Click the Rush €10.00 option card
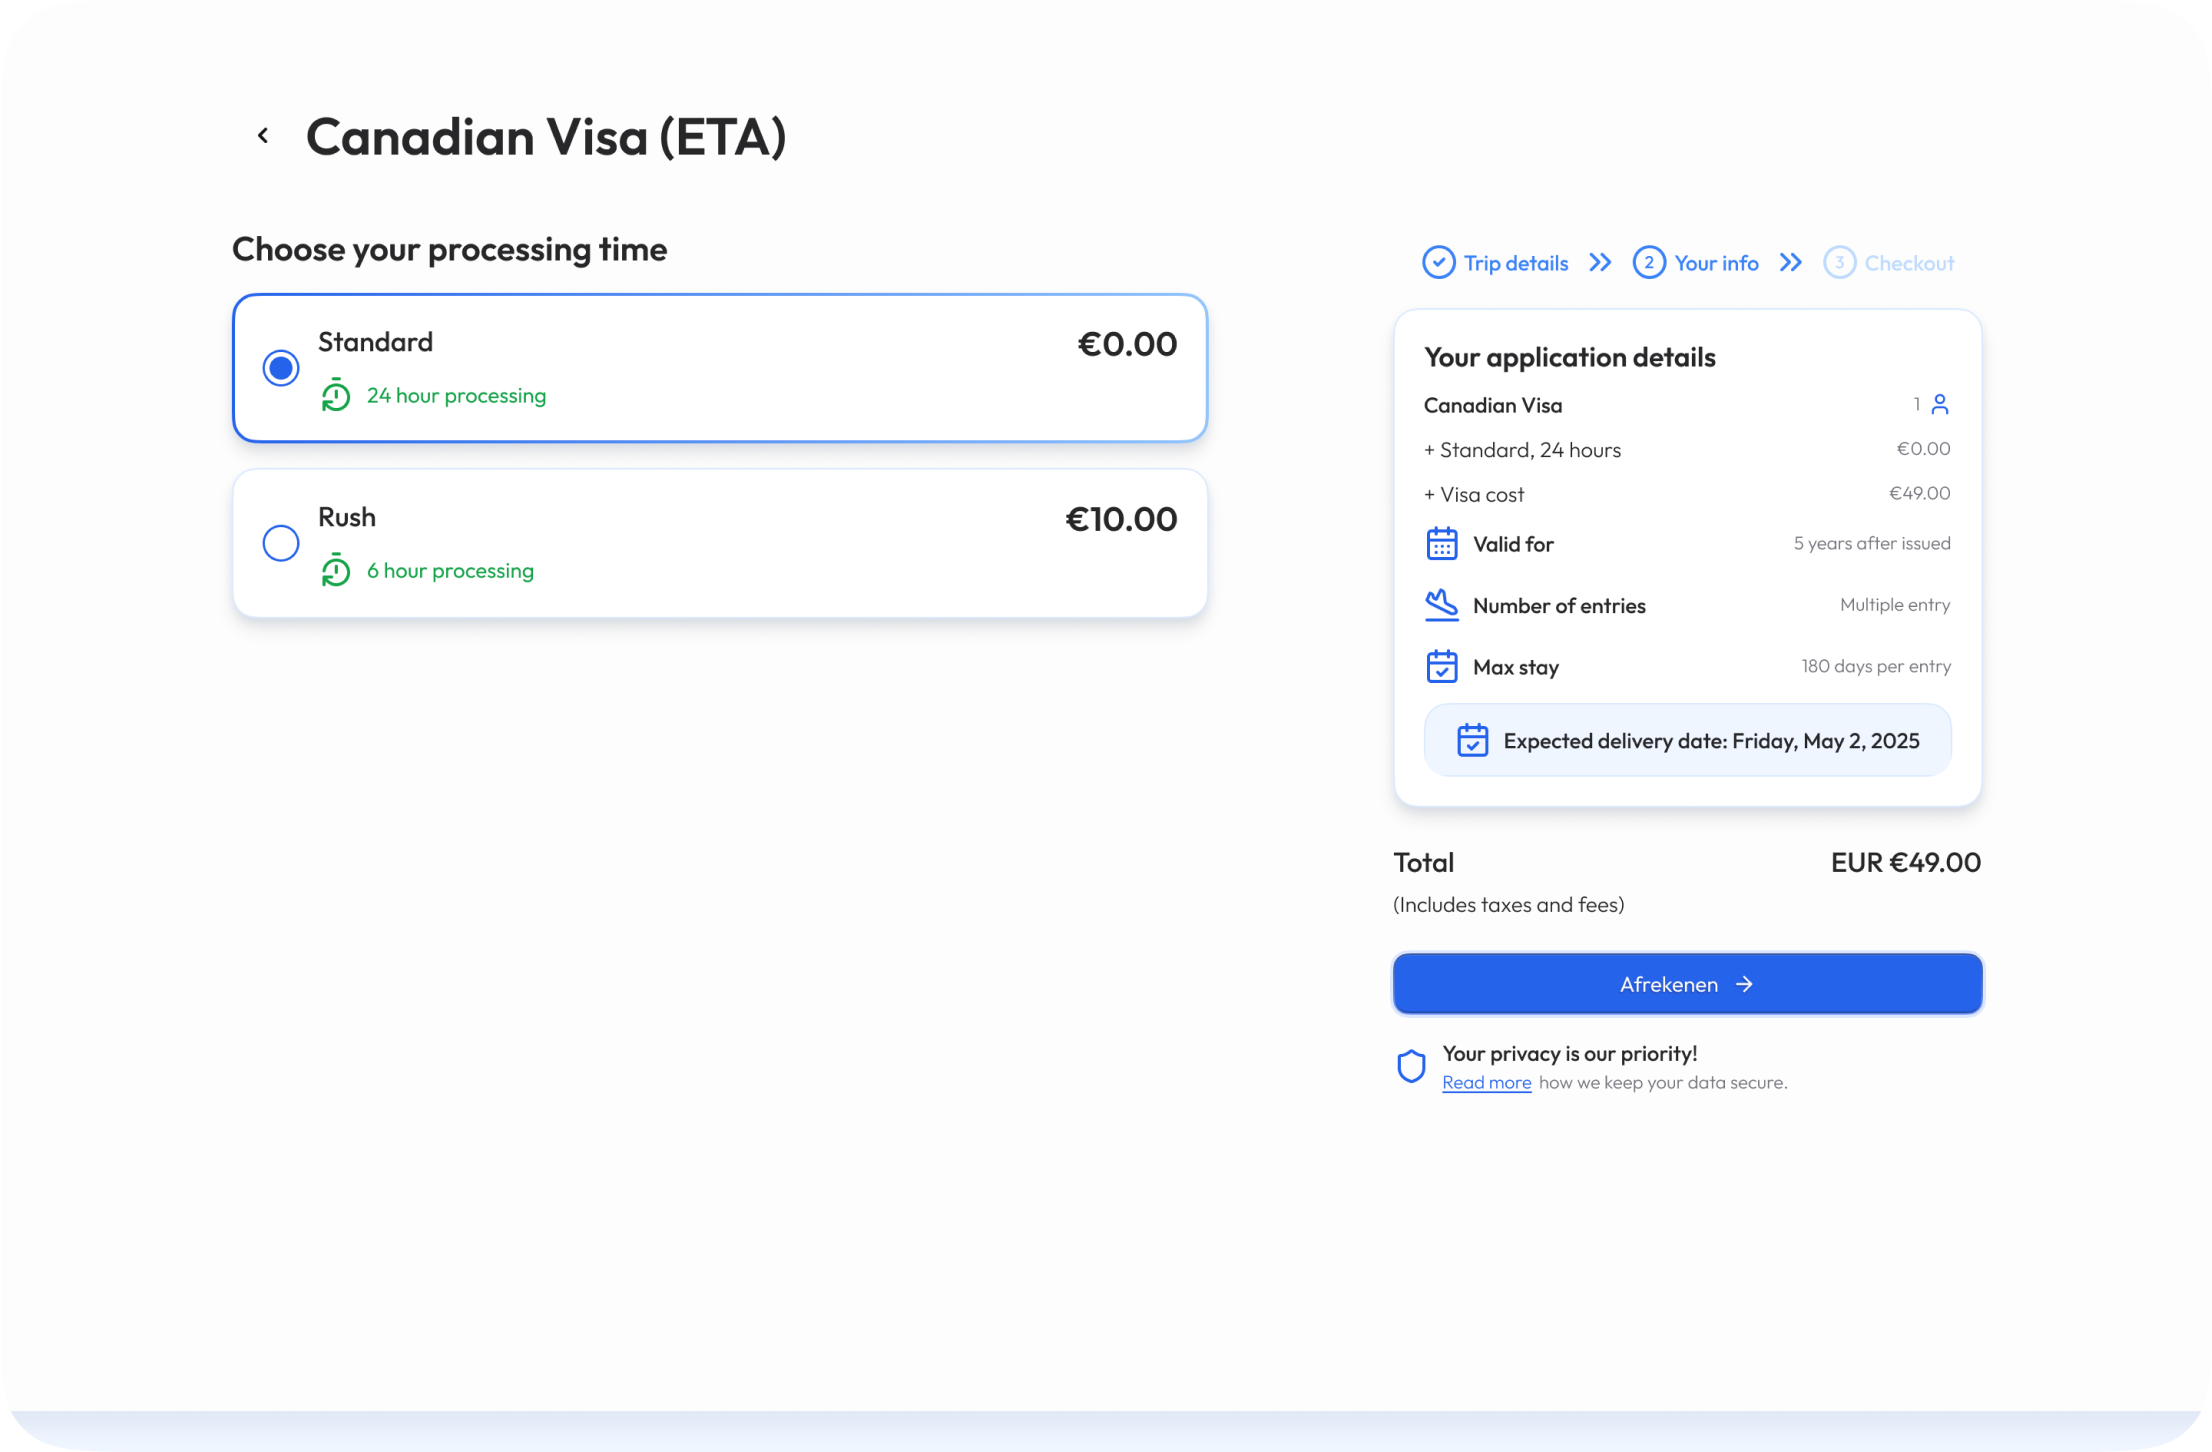The image size is (2212, 1452). [719, 543]
